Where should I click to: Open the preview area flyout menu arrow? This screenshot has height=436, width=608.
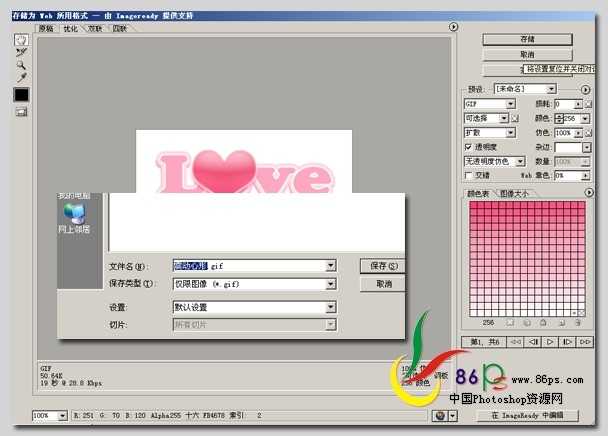[453, 27]
